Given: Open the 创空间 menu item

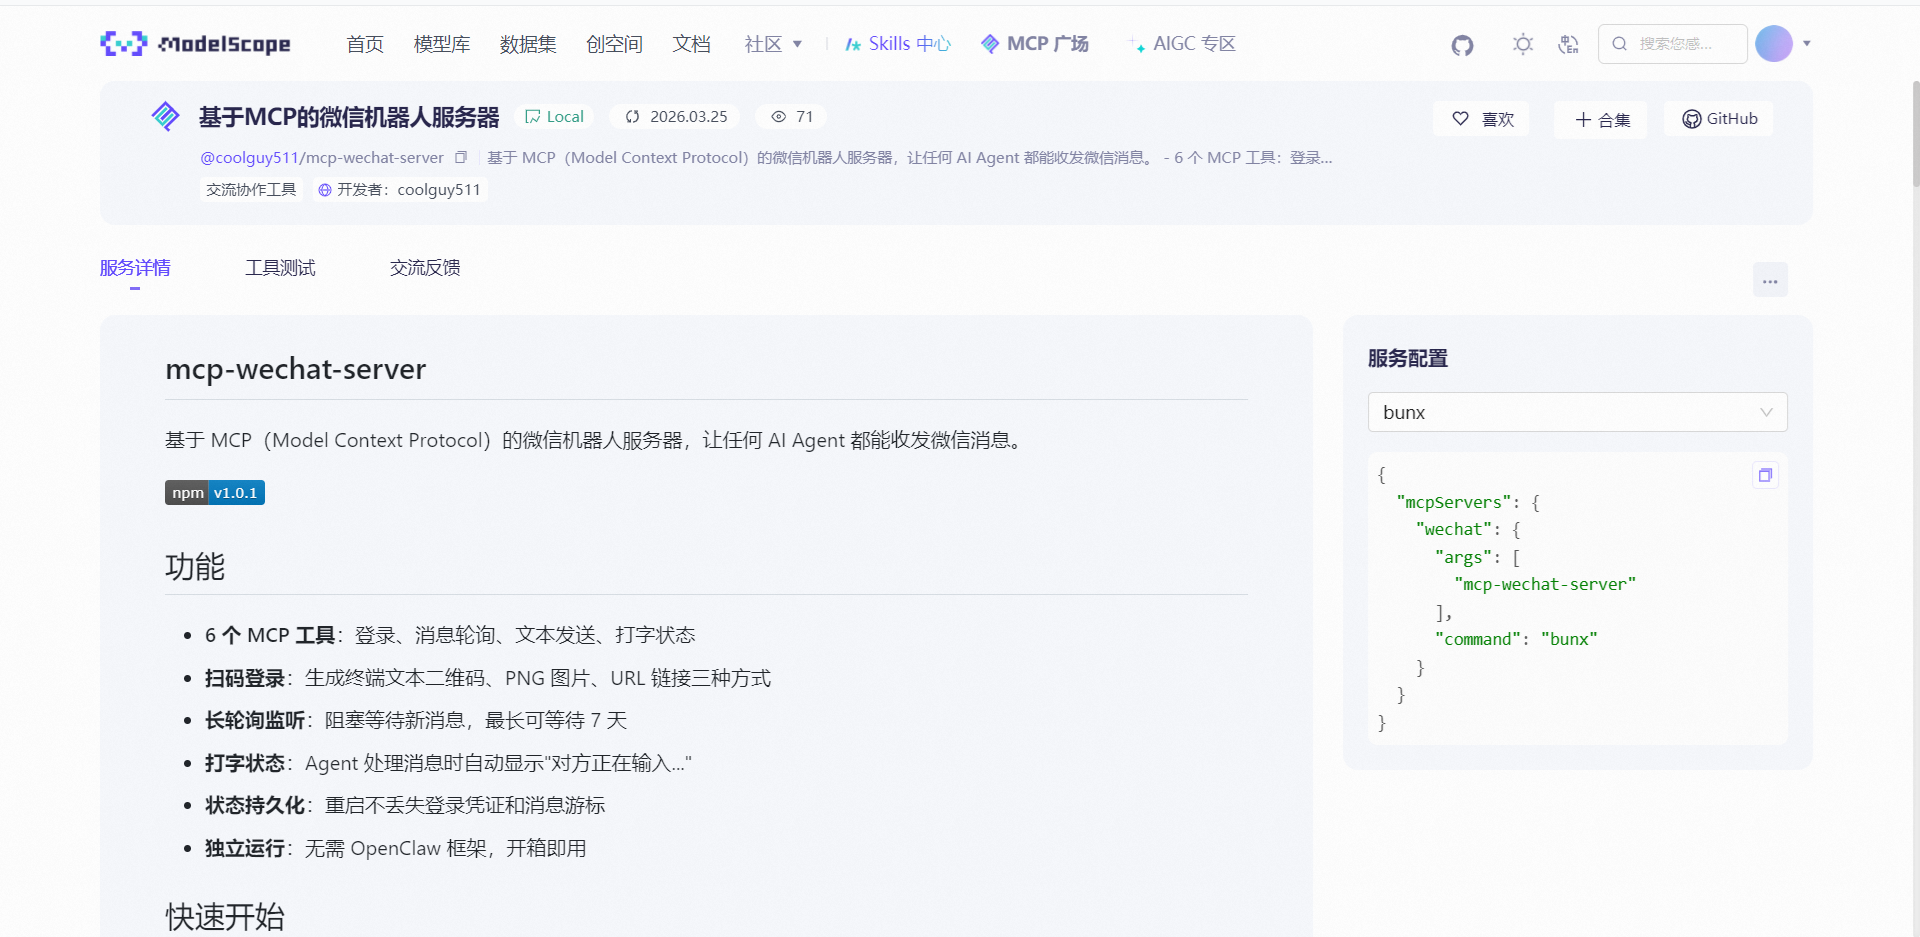Looking at the screenshot, I should tap(614, 44).
